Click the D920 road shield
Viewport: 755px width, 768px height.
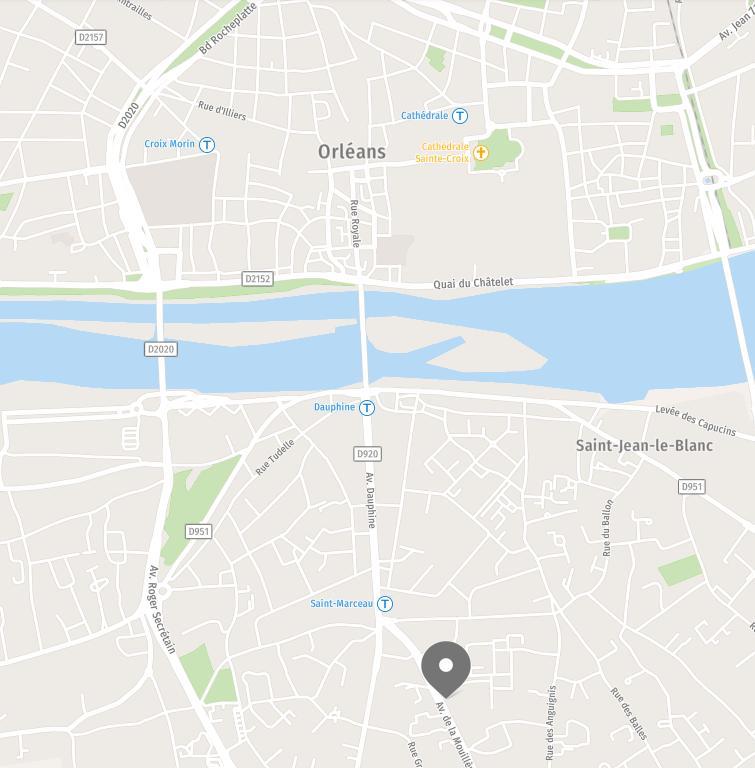367,454
